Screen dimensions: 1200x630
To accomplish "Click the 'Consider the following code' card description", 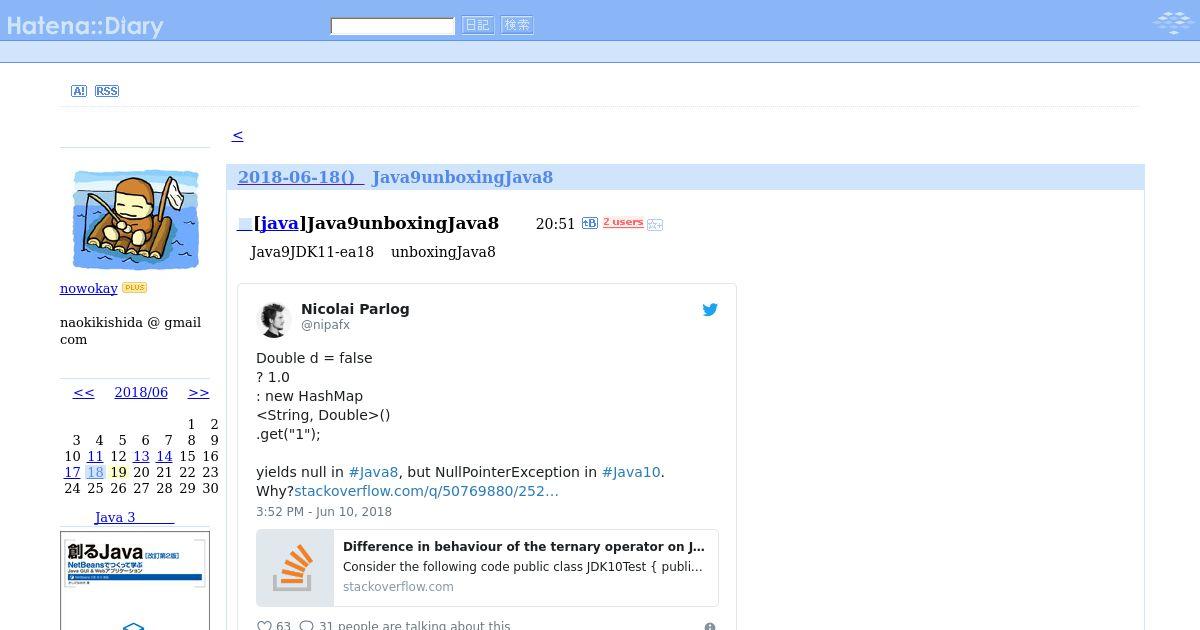I will pos(523,567).
